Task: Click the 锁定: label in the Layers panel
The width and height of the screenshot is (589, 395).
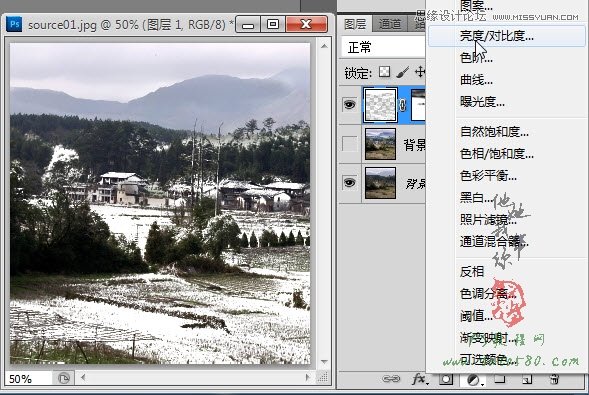Action: tap(358, 72)
